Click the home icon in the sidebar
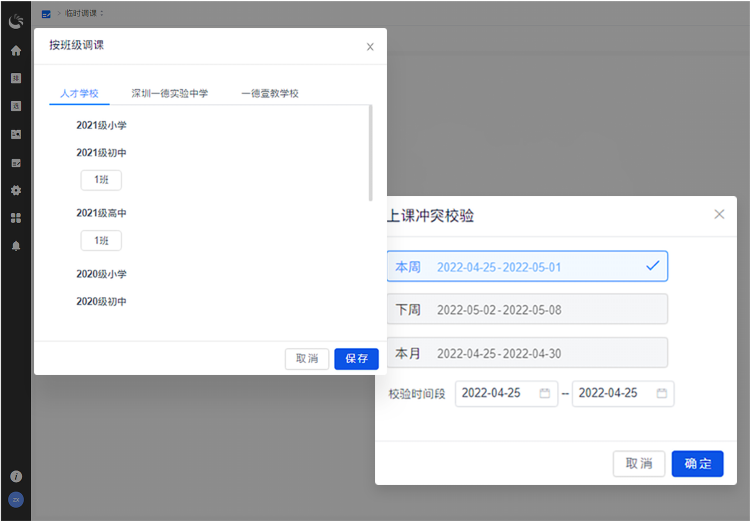Screen dimensions: 751x521 pyautogui.click(x=16, y=50)
